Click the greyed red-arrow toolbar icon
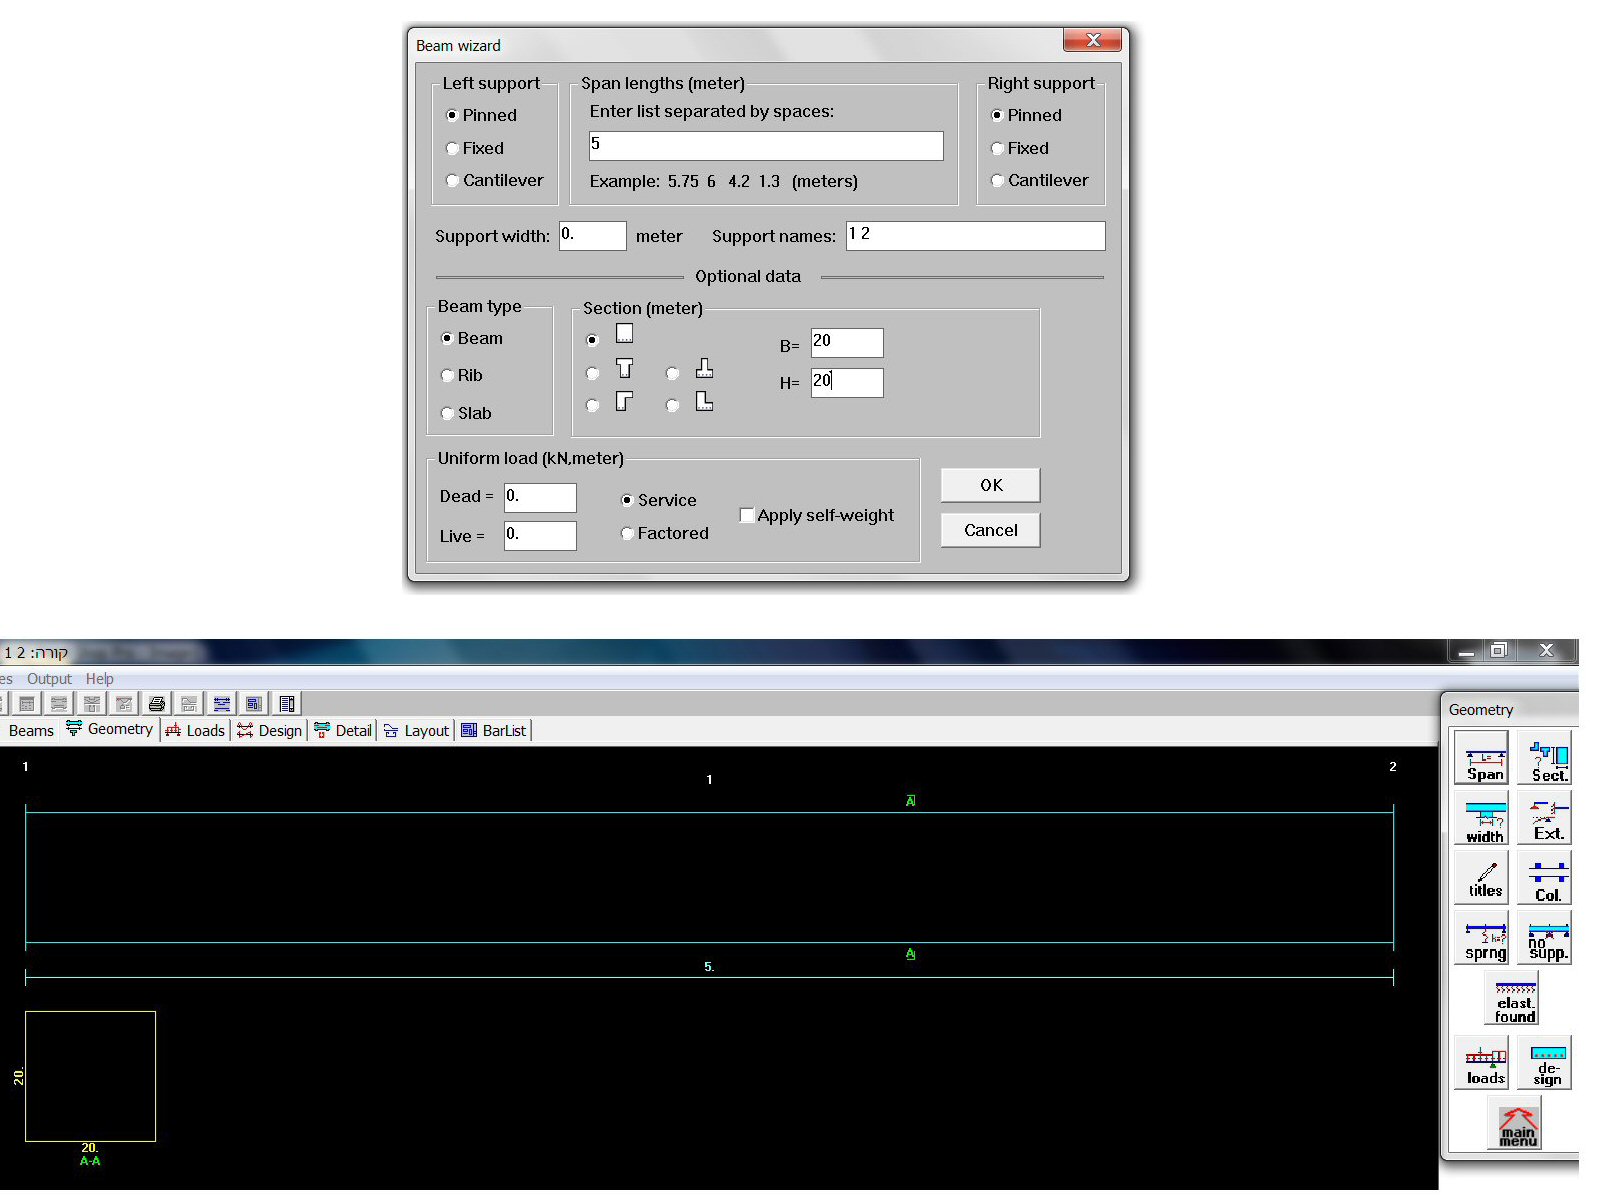This screenshot has width=1600, height=1200. tap(124, 704)
